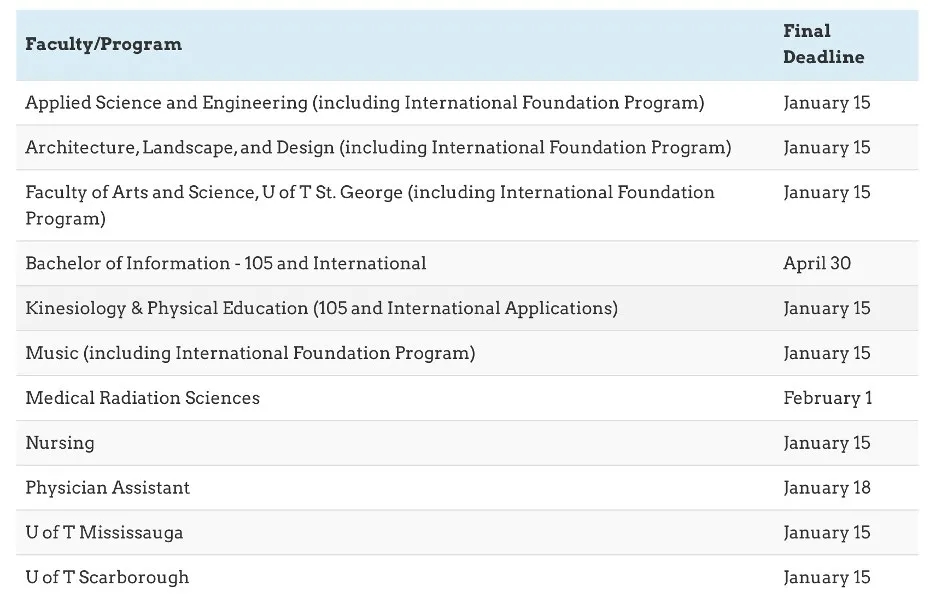Viewport: 936px width, 609px height.
Task: Click the January 18 deadline cell
Action: click(x=827, y=488)
